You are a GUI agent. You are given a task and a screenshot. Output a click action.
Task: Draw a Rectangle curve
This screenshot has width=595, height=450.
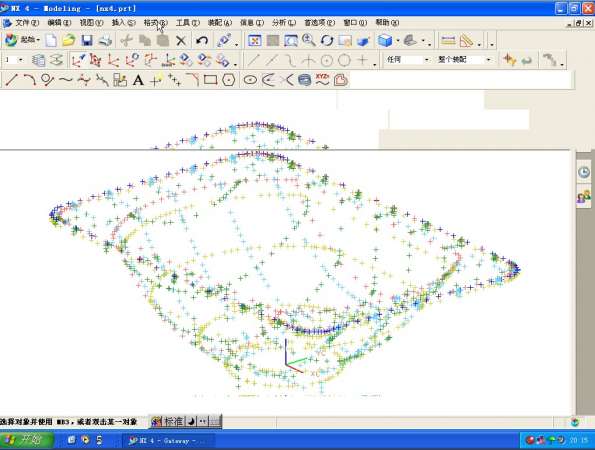(210, 80)
